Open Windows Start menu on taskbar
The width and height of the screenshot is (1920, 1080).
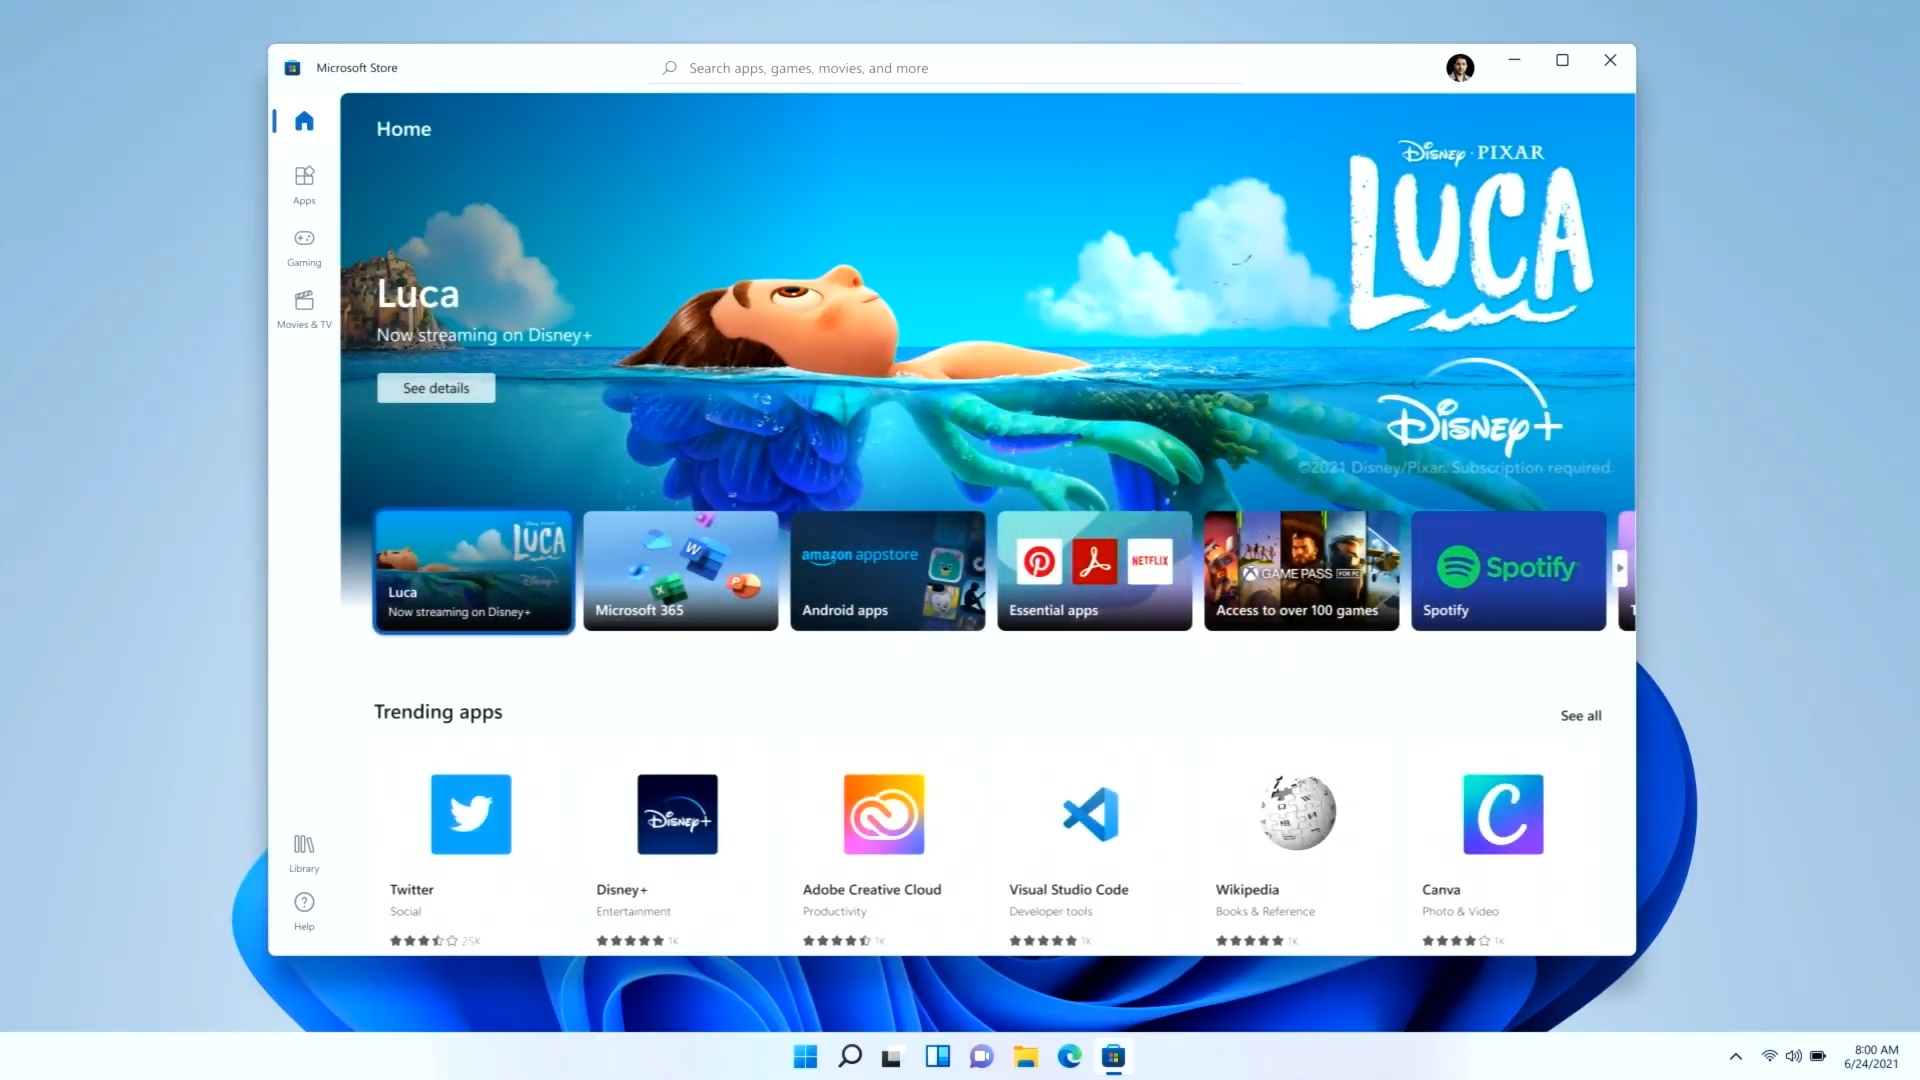pos(805,1056)
